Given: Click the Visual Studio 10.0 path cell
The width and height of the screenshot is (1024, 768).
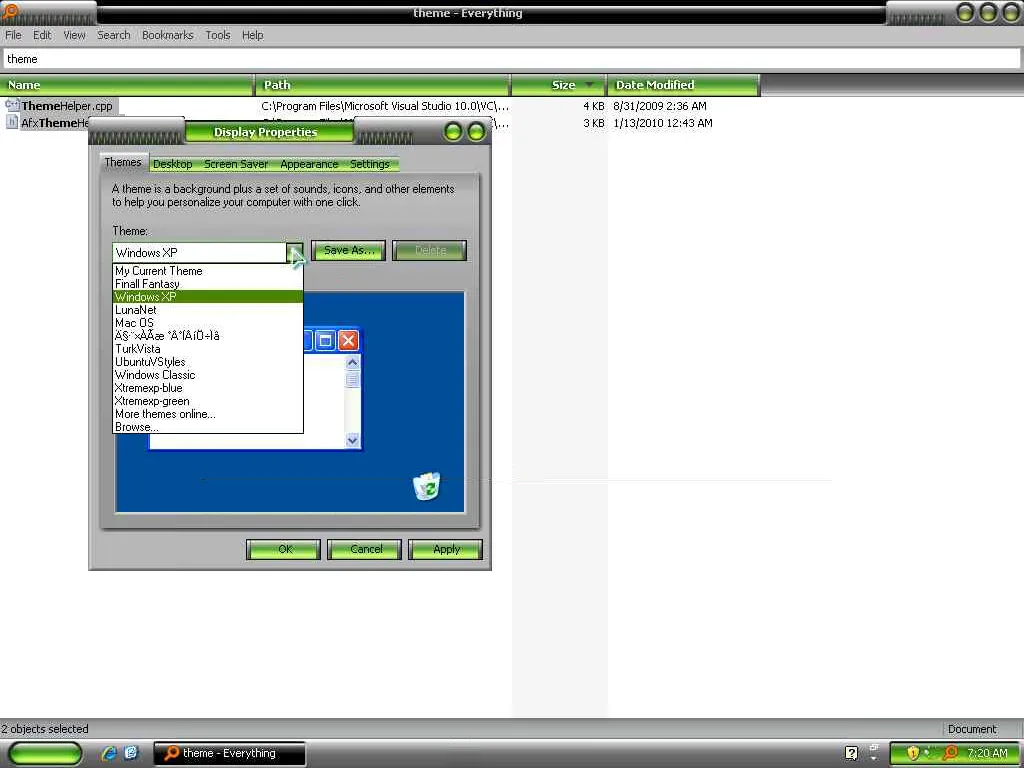Looking at the screenshot, I should 385,106.
